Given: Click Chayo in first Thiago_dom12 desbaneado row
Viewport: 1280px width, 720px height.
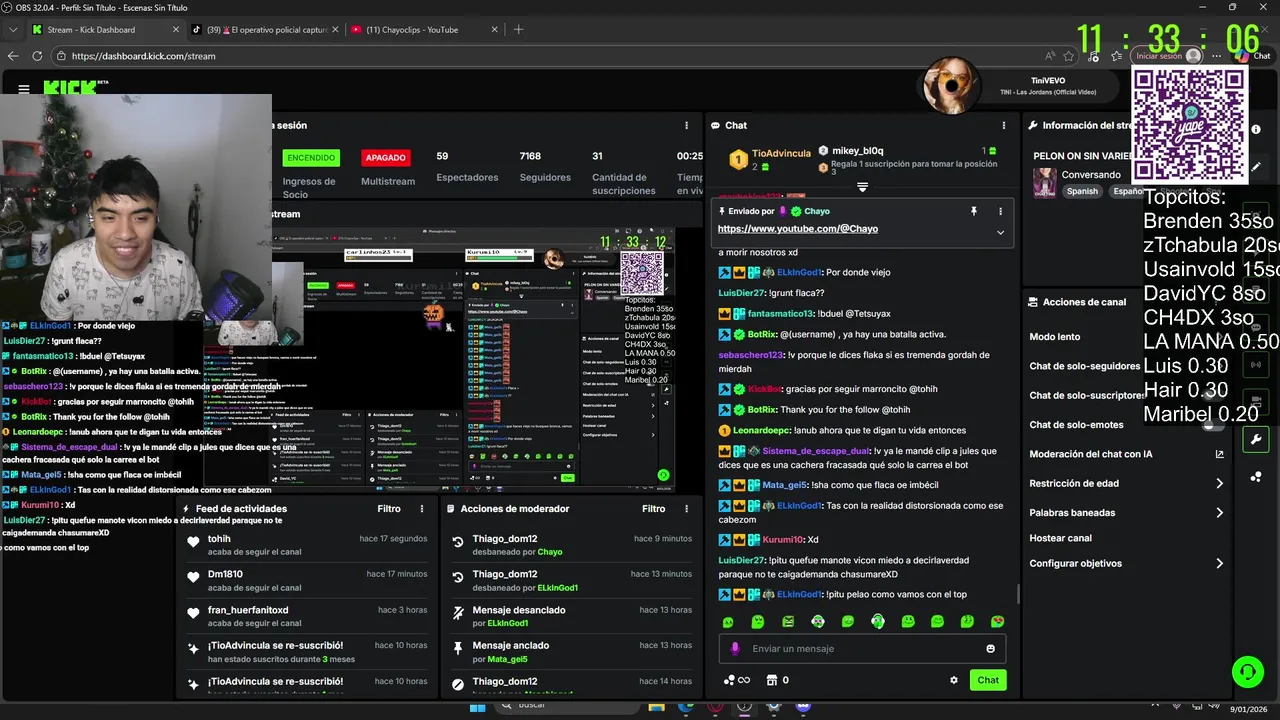Looking at the screenshot, I should (550, 552).
